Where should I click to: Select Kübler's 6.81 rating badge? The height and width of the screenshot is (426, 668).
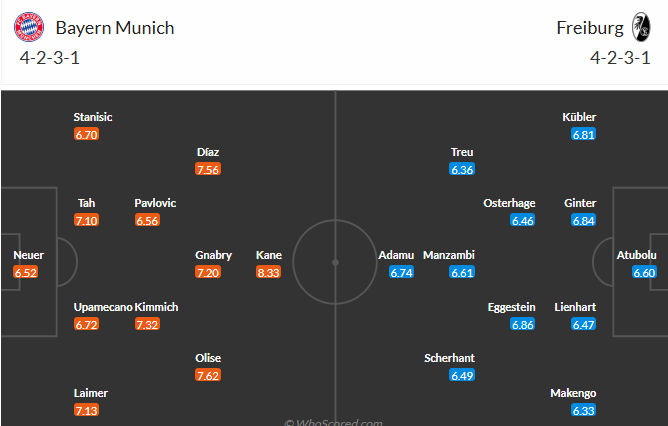[583, 134]
